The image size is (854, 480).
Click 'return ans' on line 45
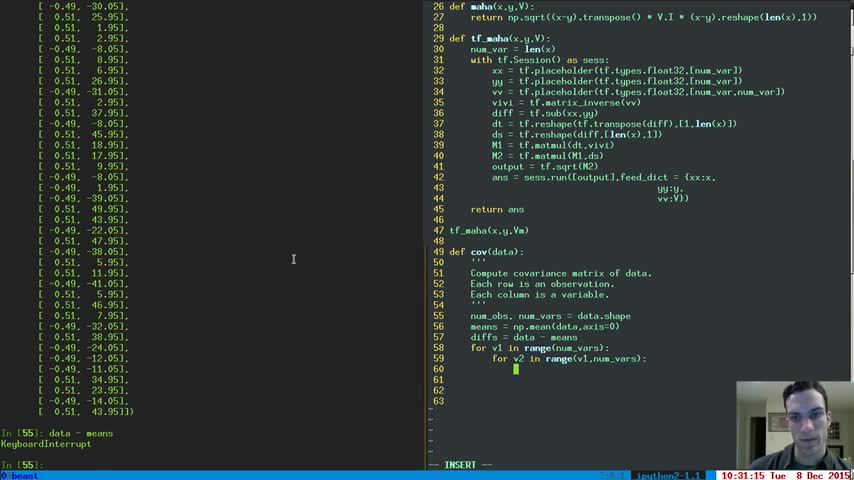(x=497, y=209)
